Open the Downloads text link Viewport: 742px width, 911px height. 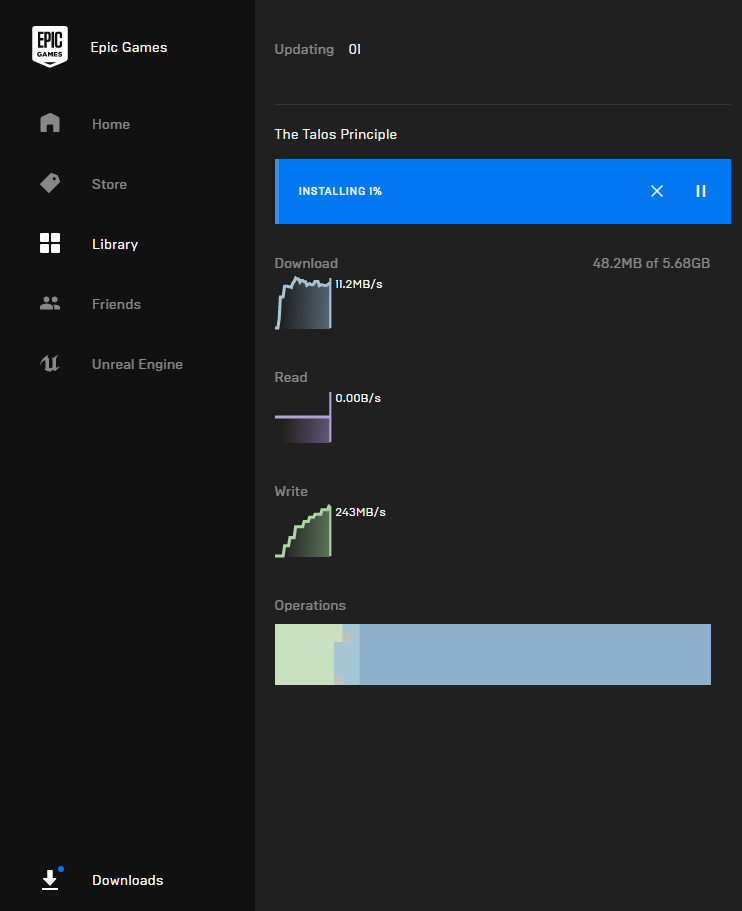click(x=127, y=880)
